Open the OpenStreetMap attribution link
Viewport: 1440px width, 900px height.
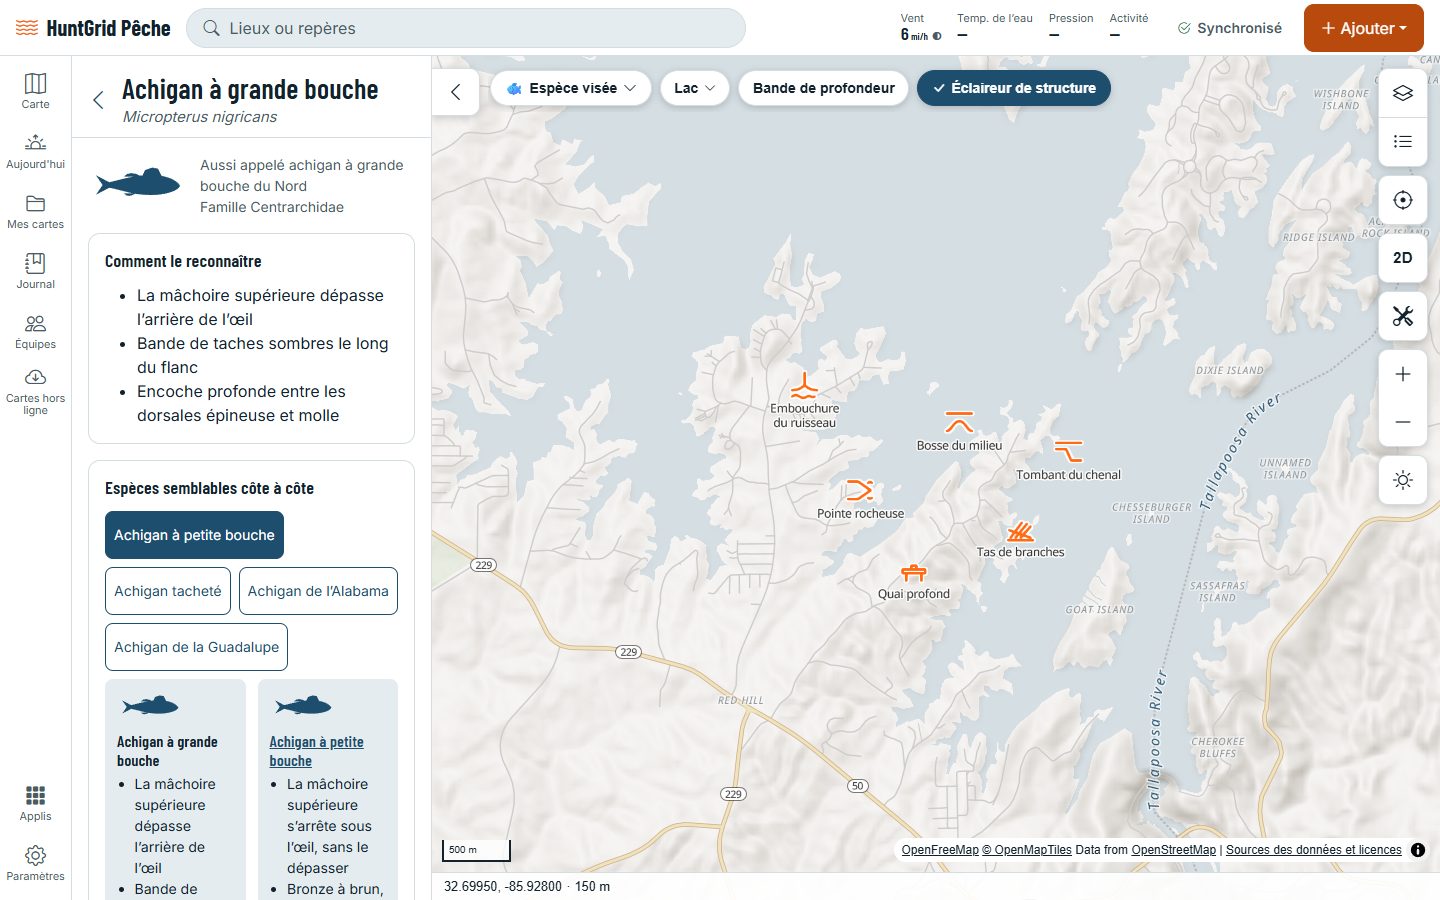point(1174,850)
